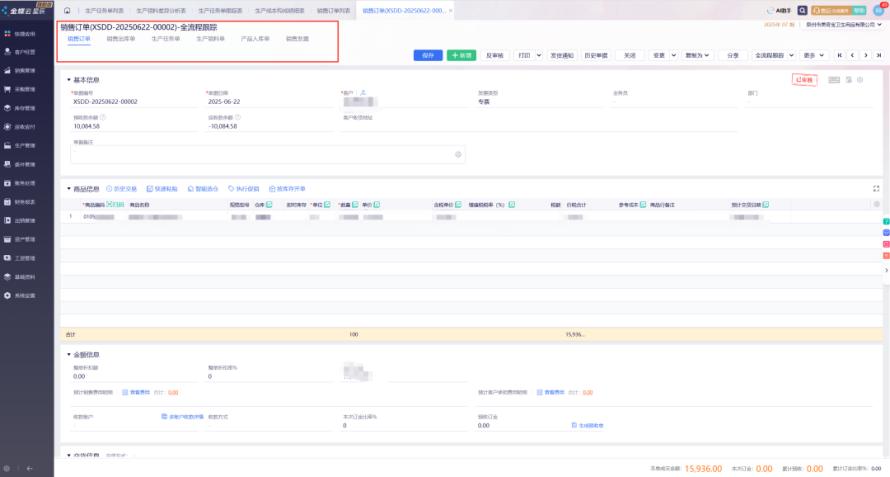Collapse the 金额信息 section
Viewport: 890px width, 477px height.
point(69,355)
